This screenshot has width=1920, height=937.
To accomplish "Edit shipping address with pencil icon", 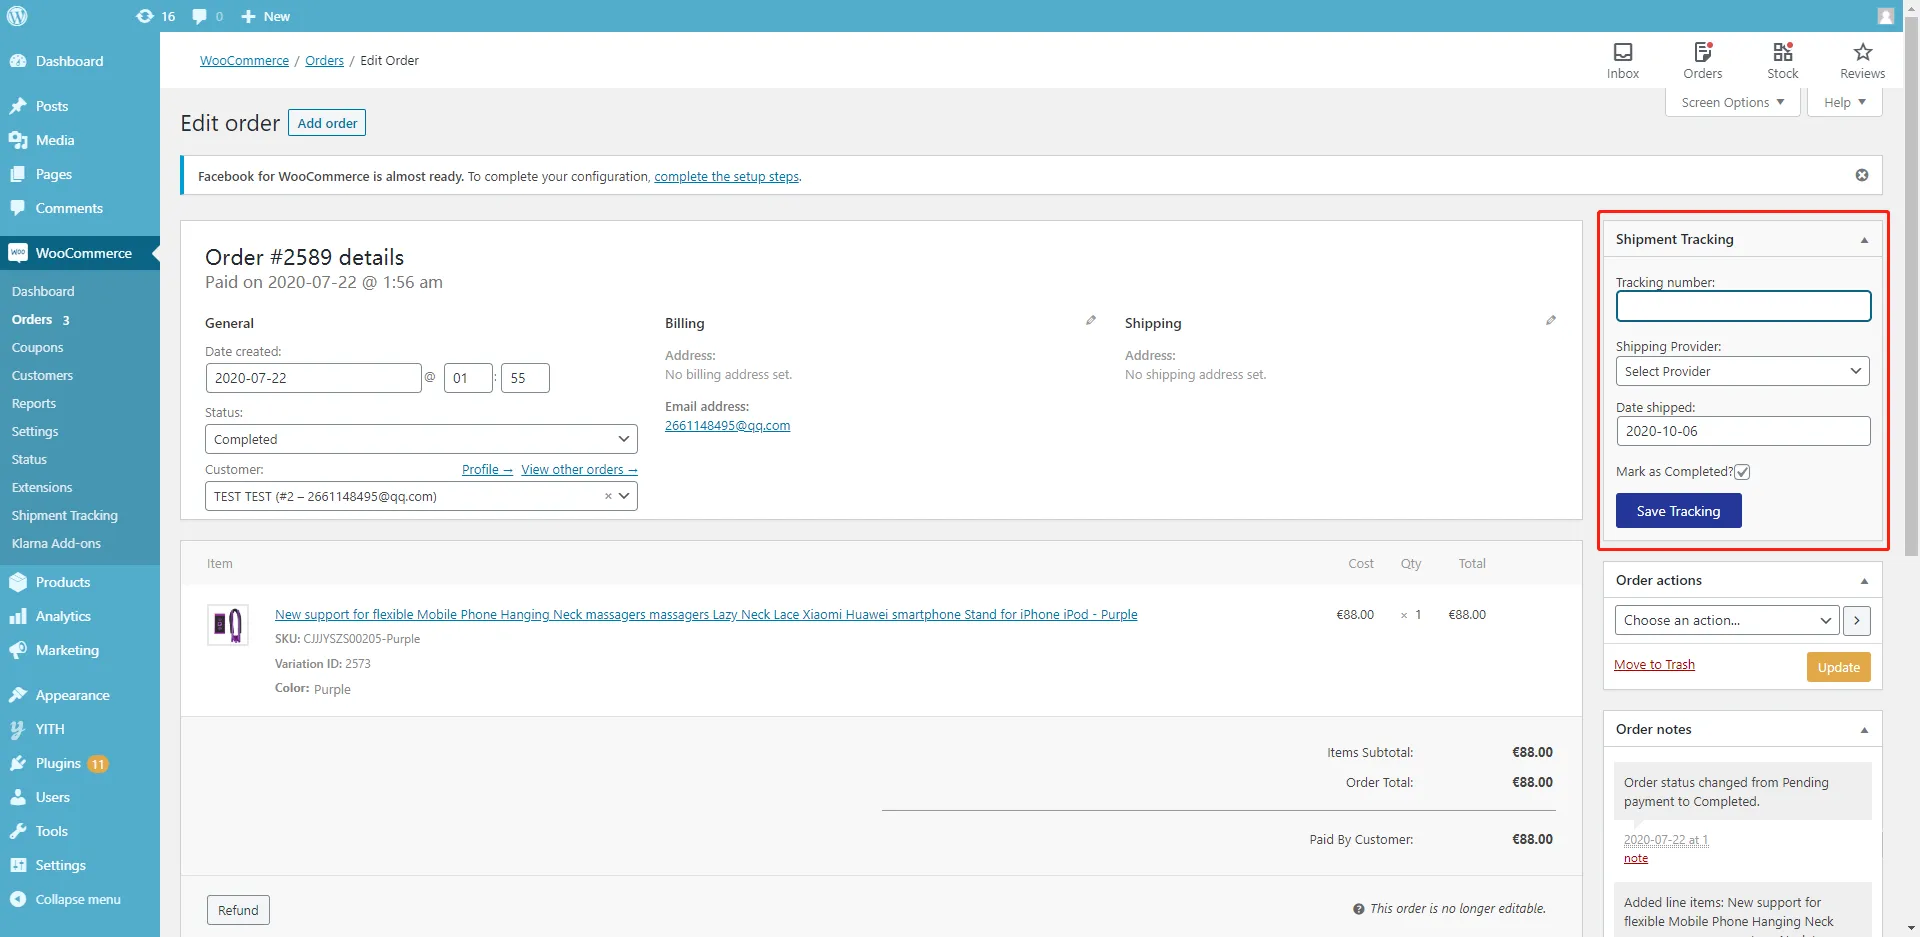I will coord(1551,321).
